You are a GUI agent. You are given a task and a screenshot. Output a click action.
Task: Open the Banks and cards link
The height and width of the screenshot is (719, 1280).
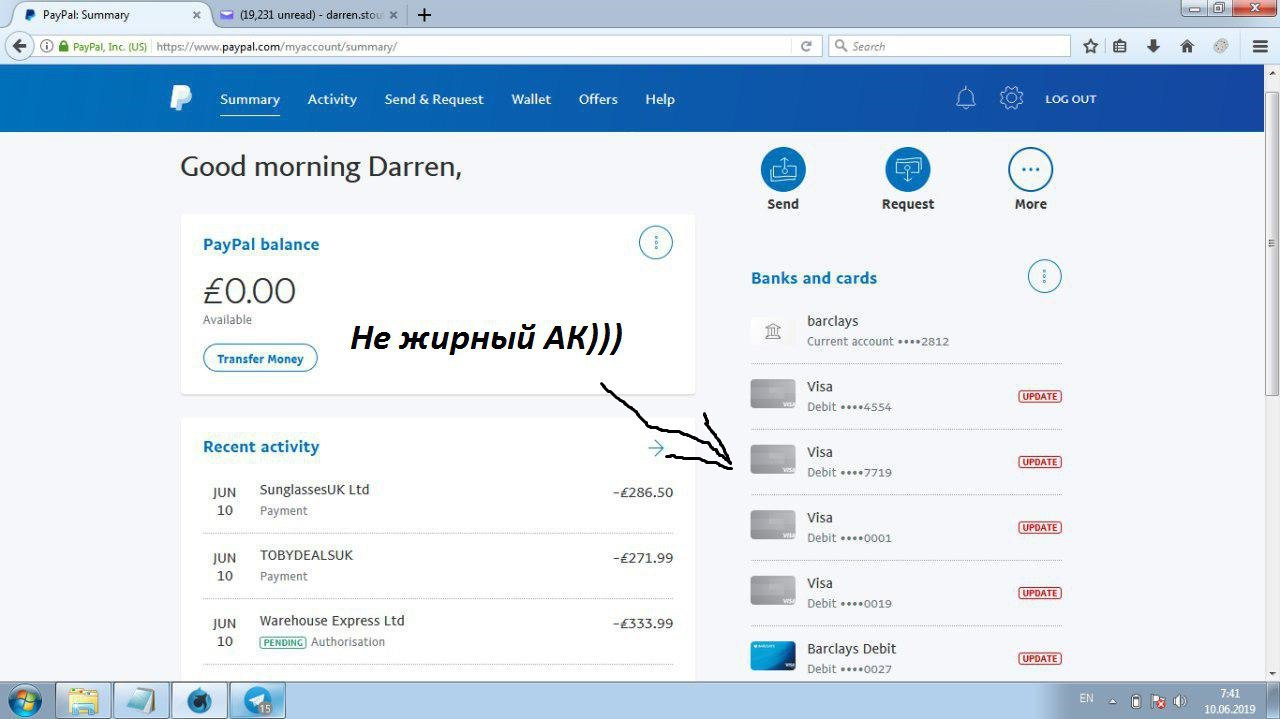pos(814,278)
